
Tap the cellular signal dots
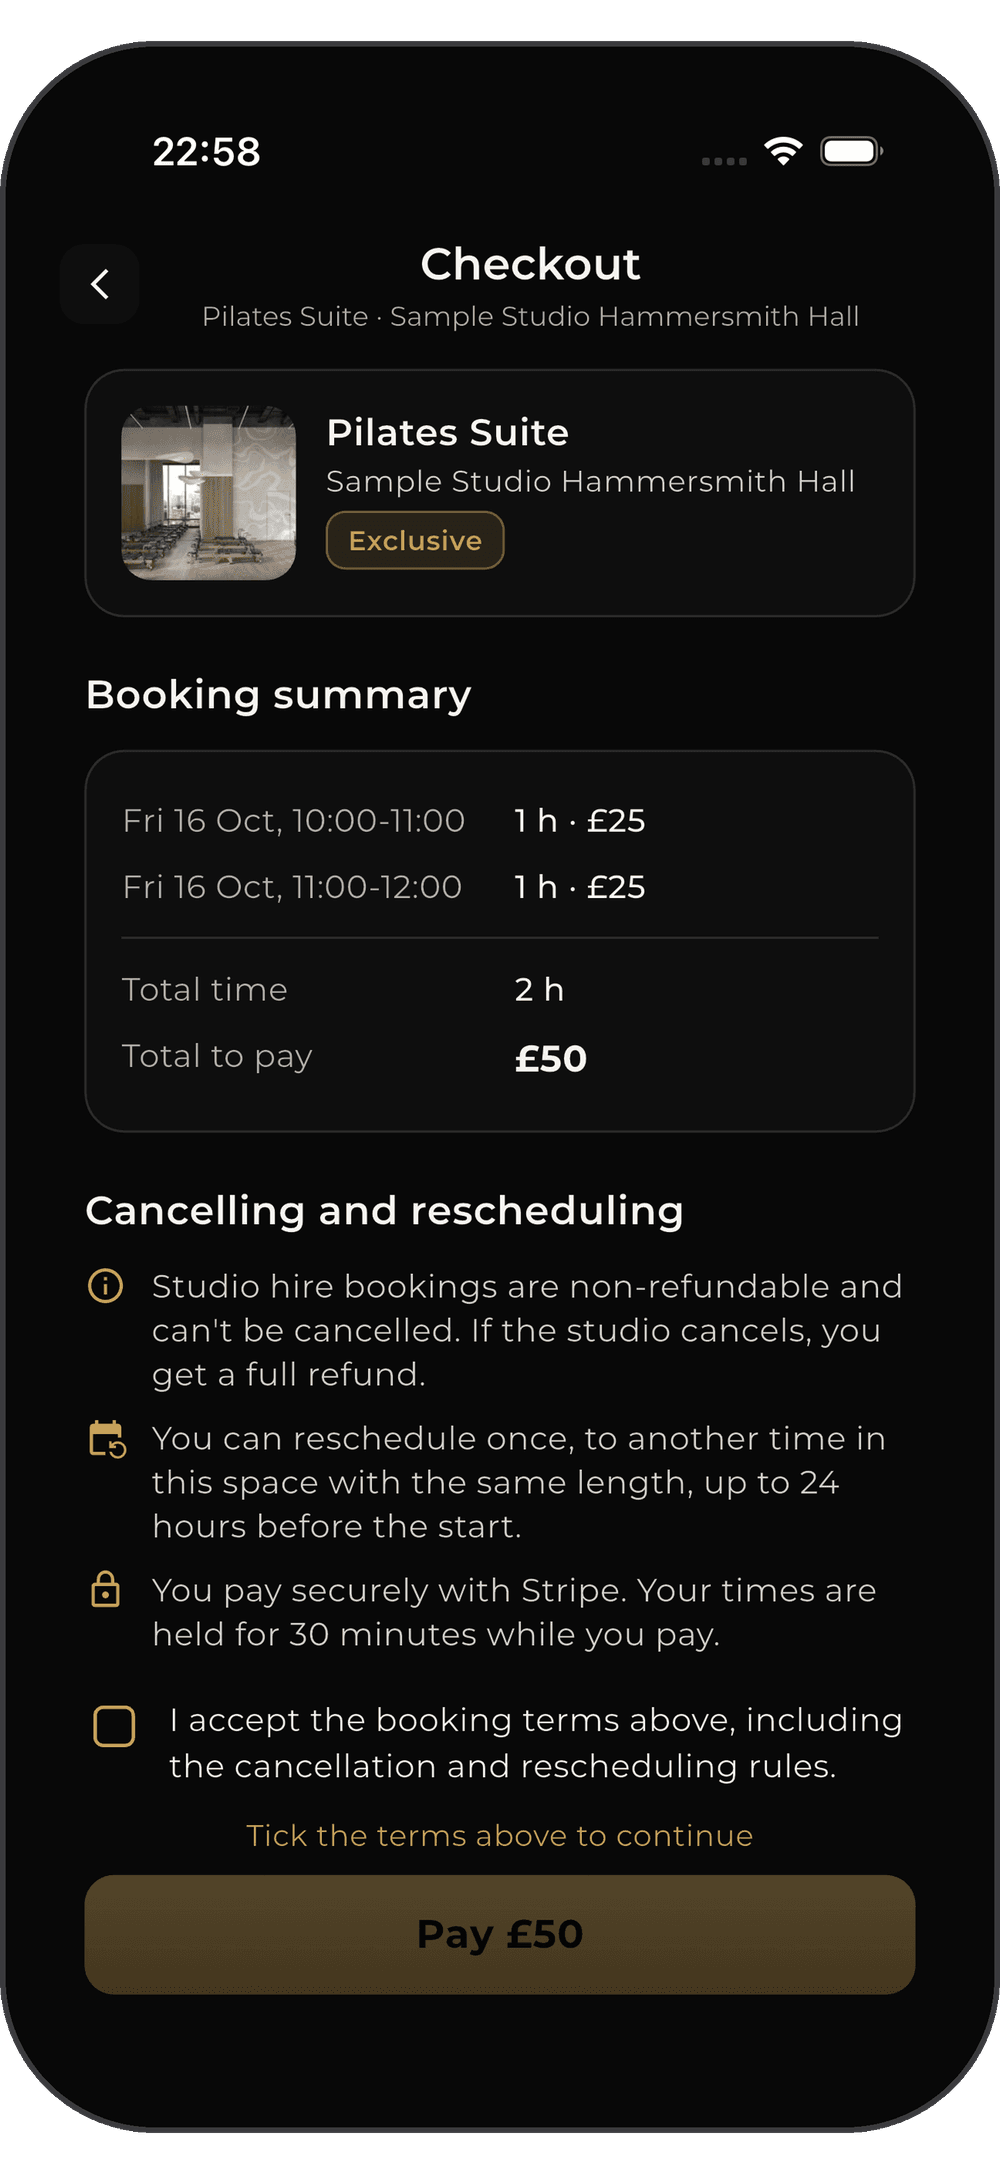[725, 161]
